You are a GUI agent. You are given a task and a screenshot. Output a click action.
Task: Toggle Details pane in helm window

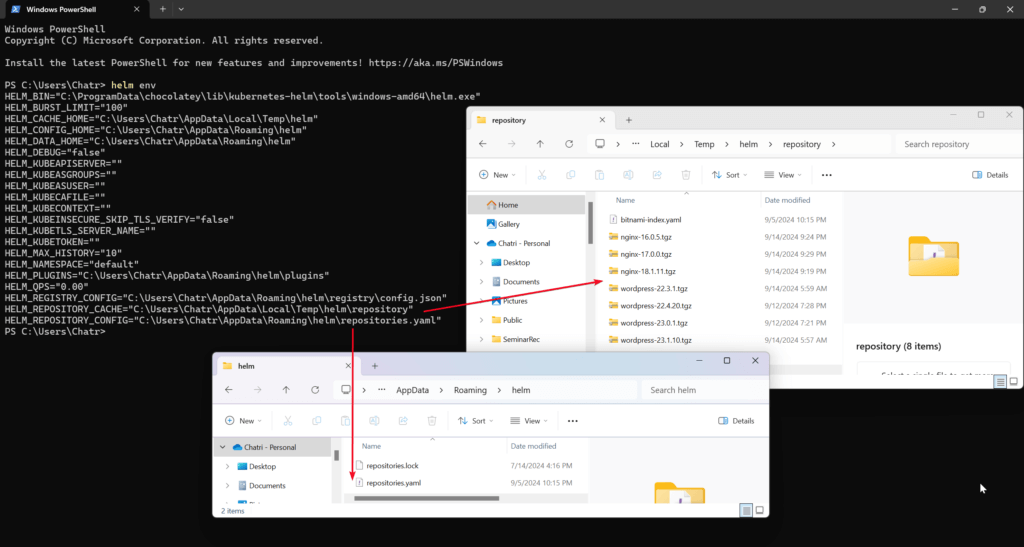tap(736, 421)
